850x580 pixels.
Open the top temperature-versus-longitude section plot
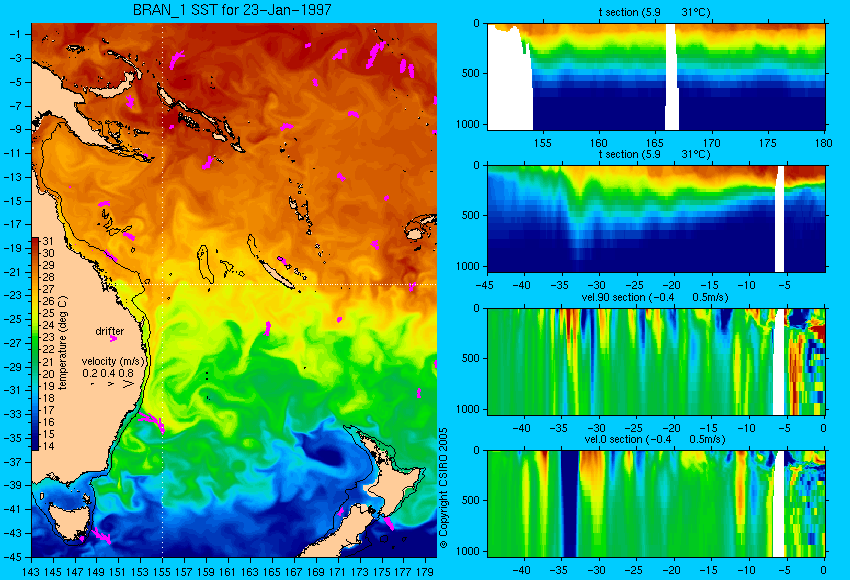(x=656, y=76)
